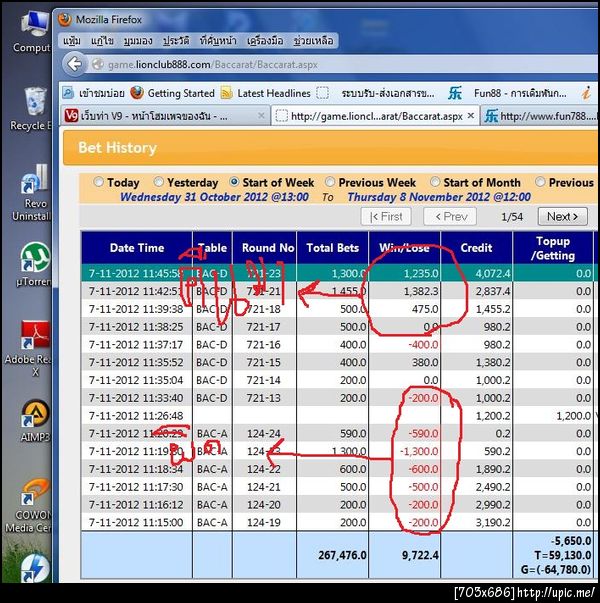Open the ระบบรับ-ส่งเอกสาร bookmark
Screen dimensions: 600x603
[x=375, y=93]
